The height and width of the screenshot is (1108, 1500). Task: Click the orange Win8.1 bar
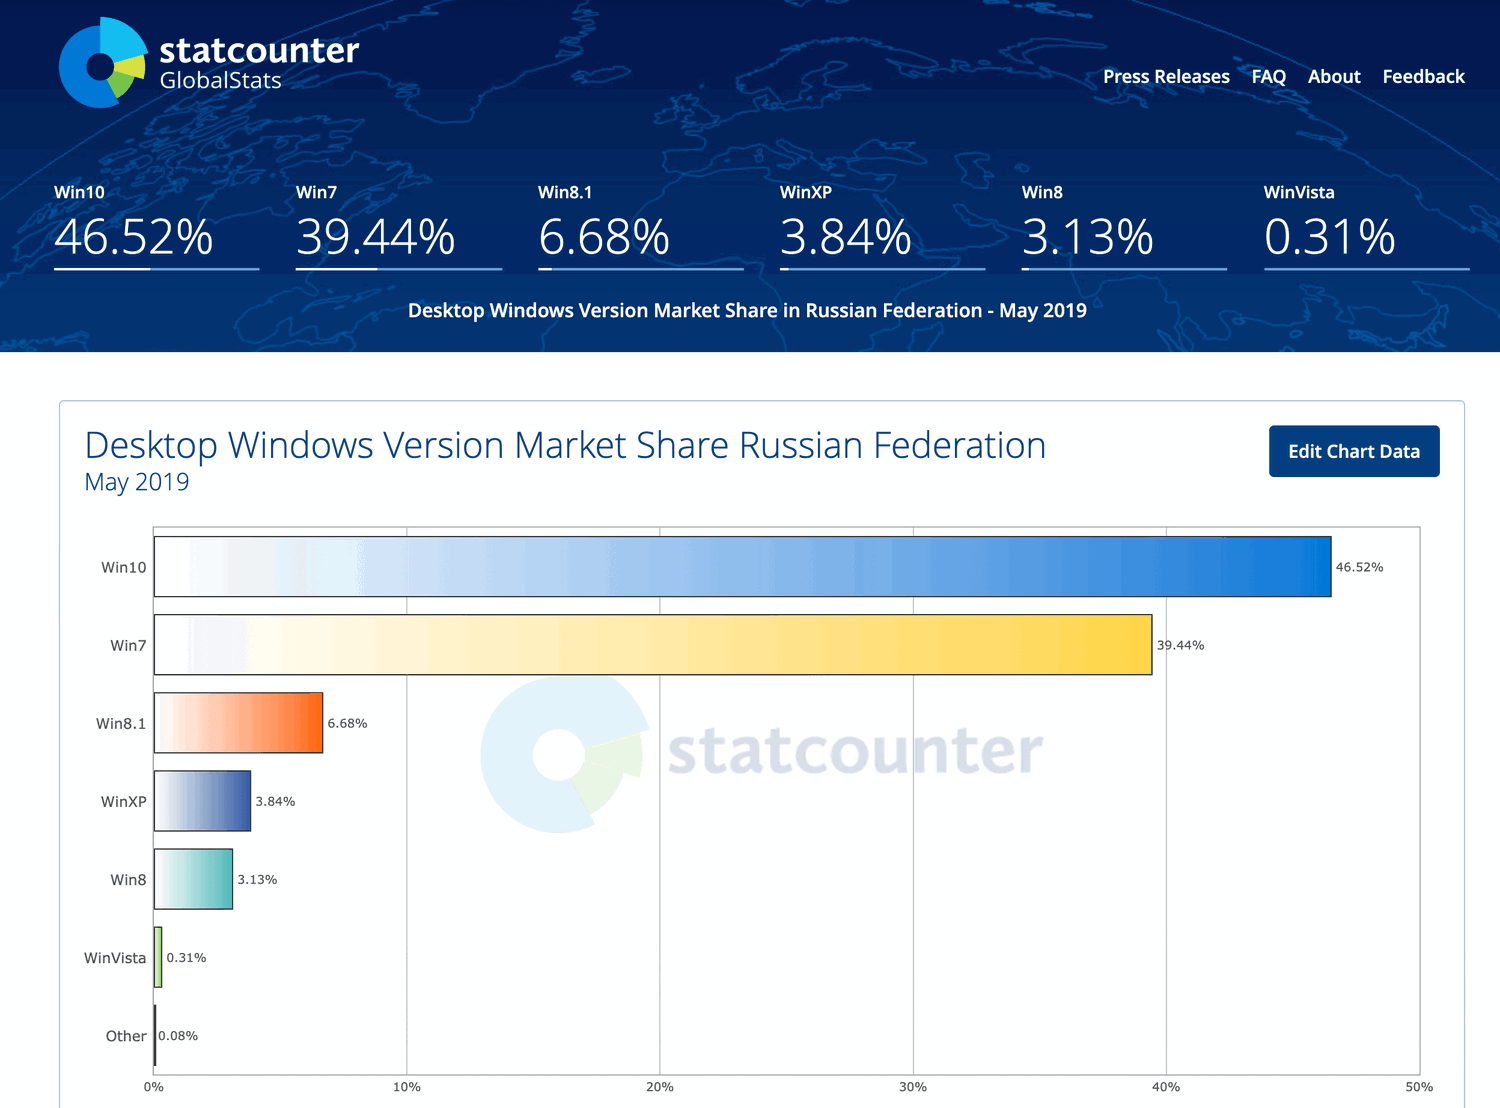click(238, 722)
